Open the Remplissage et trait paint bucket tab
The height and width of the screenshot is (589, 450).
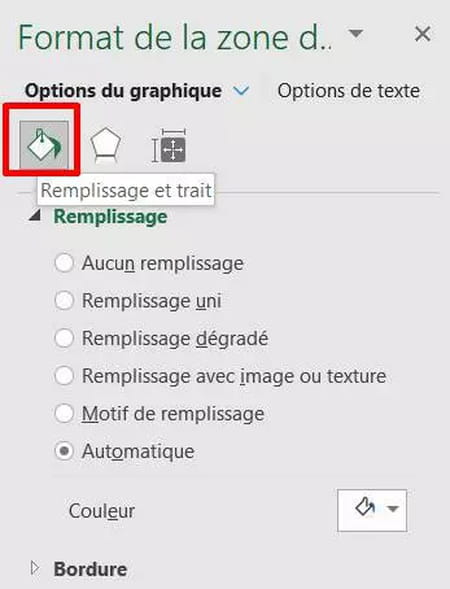[x=44, y=144]
